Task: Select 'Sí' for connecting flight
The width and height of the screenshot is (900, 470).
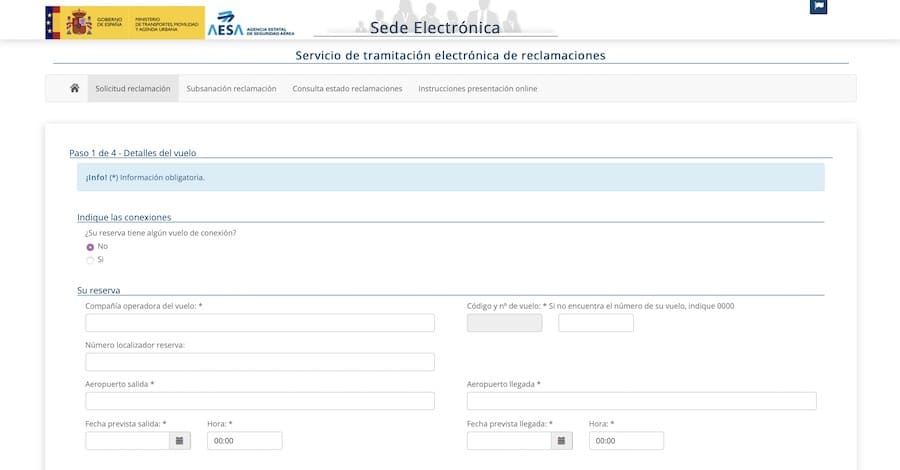Action: [90, 260]
